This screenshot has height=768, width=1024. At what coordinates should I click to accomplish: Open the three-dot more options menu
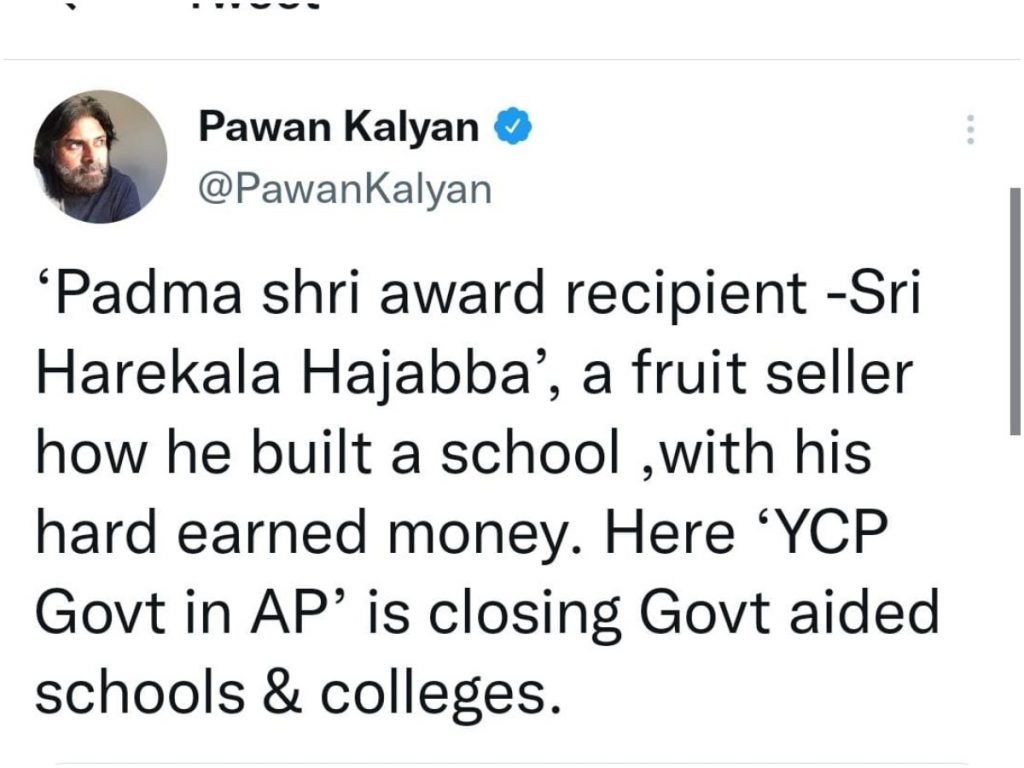pos(968,130)
